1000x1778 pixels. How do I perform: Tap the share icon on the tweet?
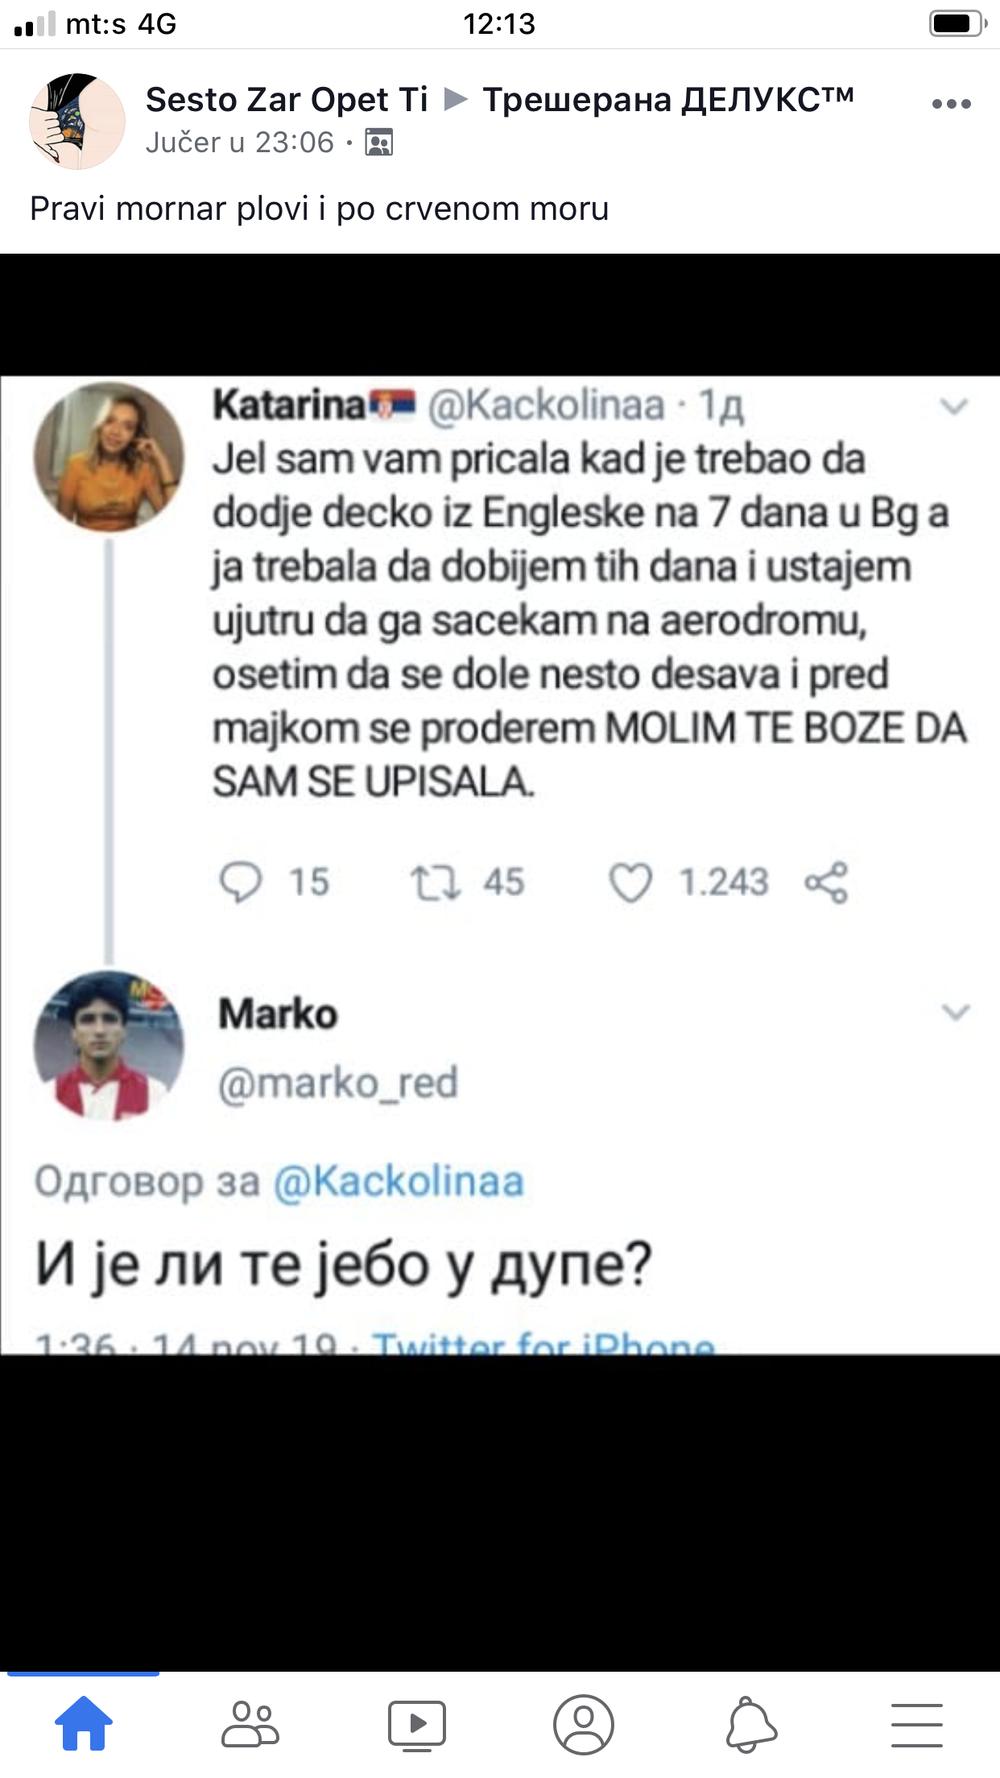(x=826, y=882)
